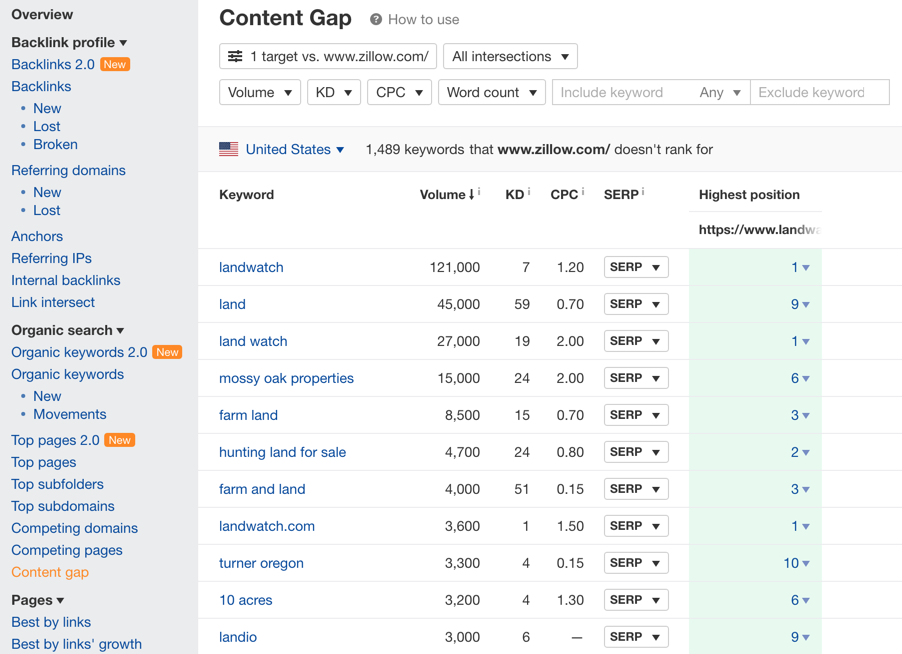Image resolution: width=902 pixels, height=654 pixels.
Task: Open the All intersections dropdown
Action: coord(510,56)
